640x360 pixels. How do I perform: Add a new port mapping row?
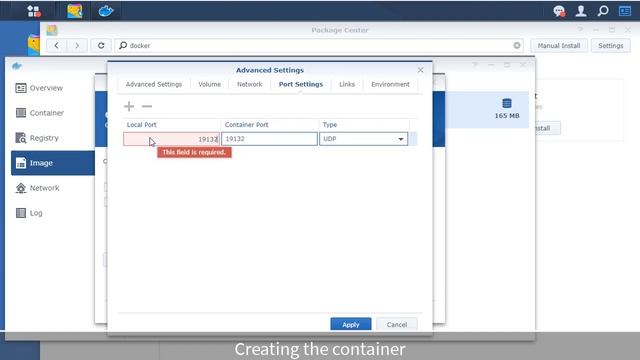click(129, 106)
